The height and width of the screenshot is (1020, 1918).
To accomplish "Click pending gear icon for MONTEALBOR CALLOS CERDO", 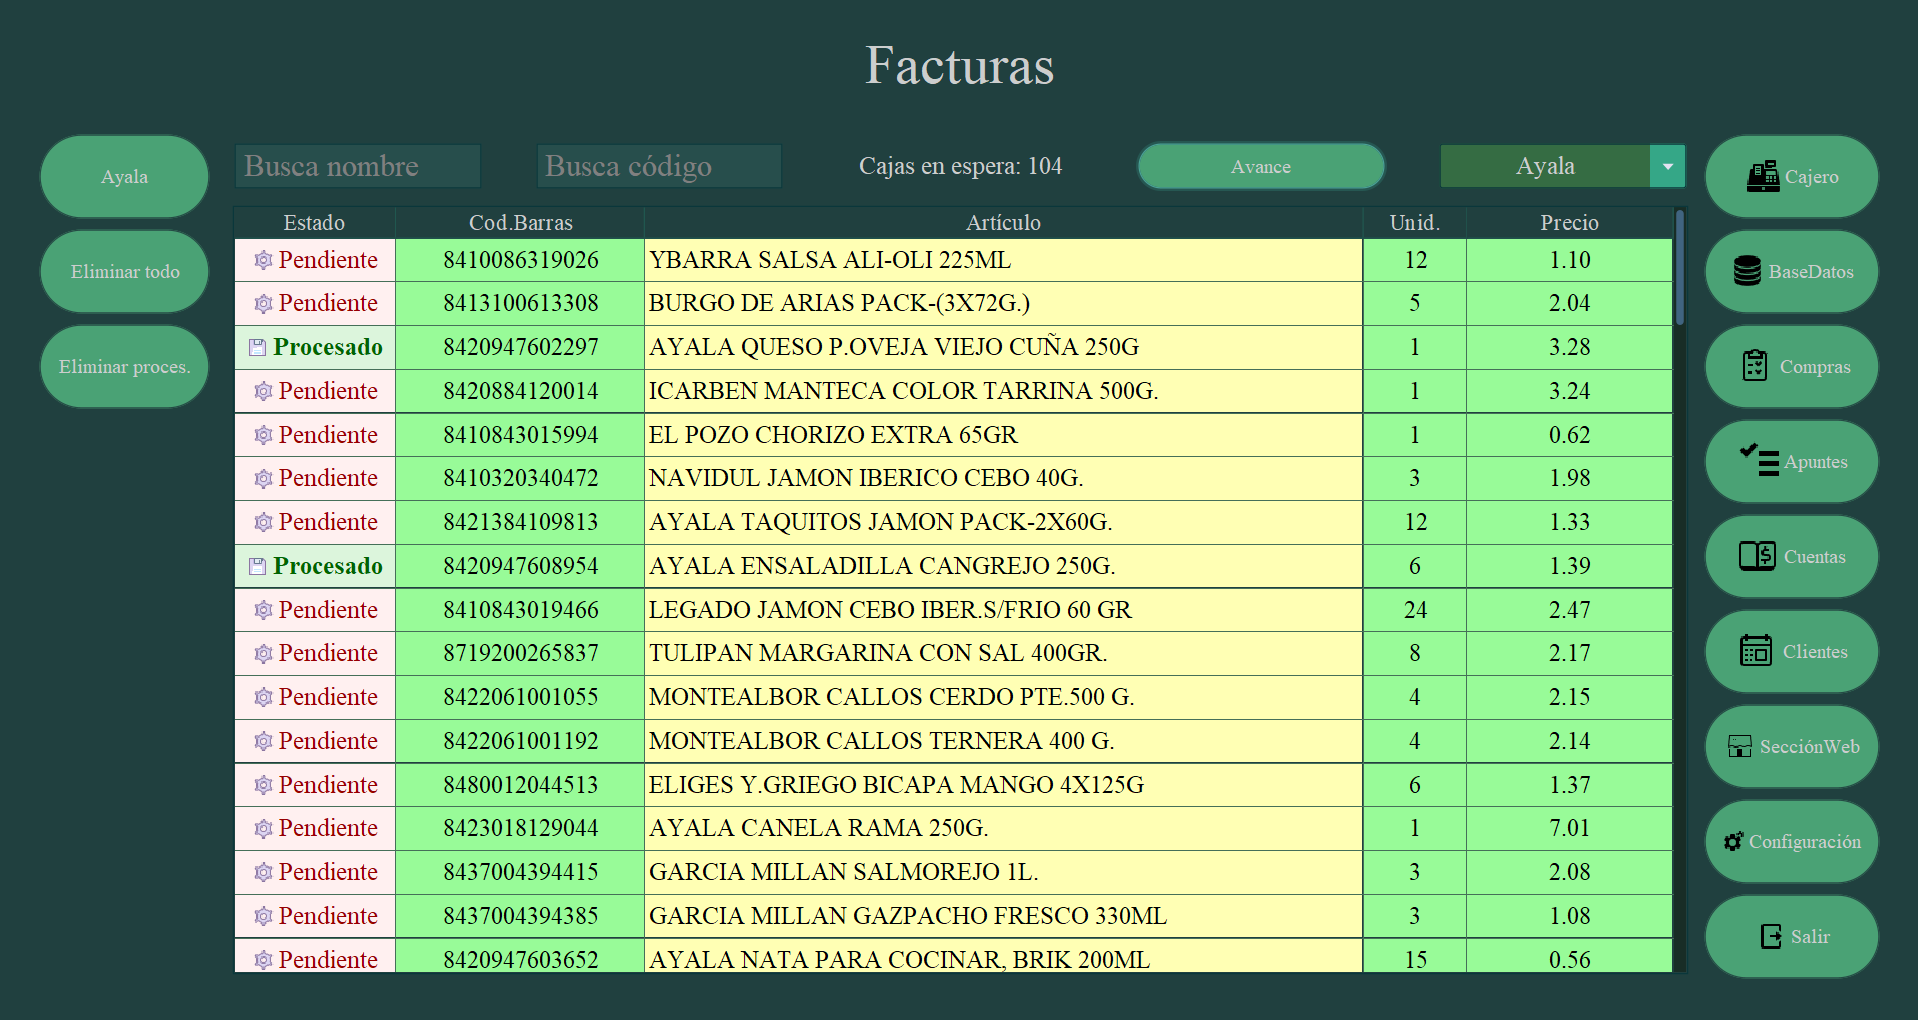I will pos(263,697).
